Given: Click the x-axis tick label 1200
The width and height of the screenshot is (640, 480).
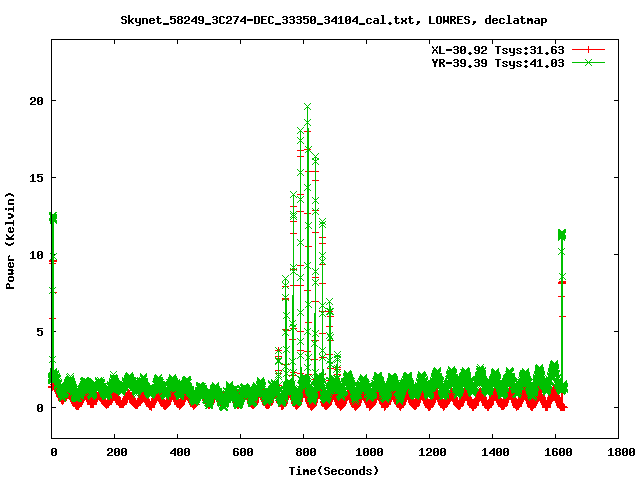Looking at the screenshot, I should pos(432,452).
